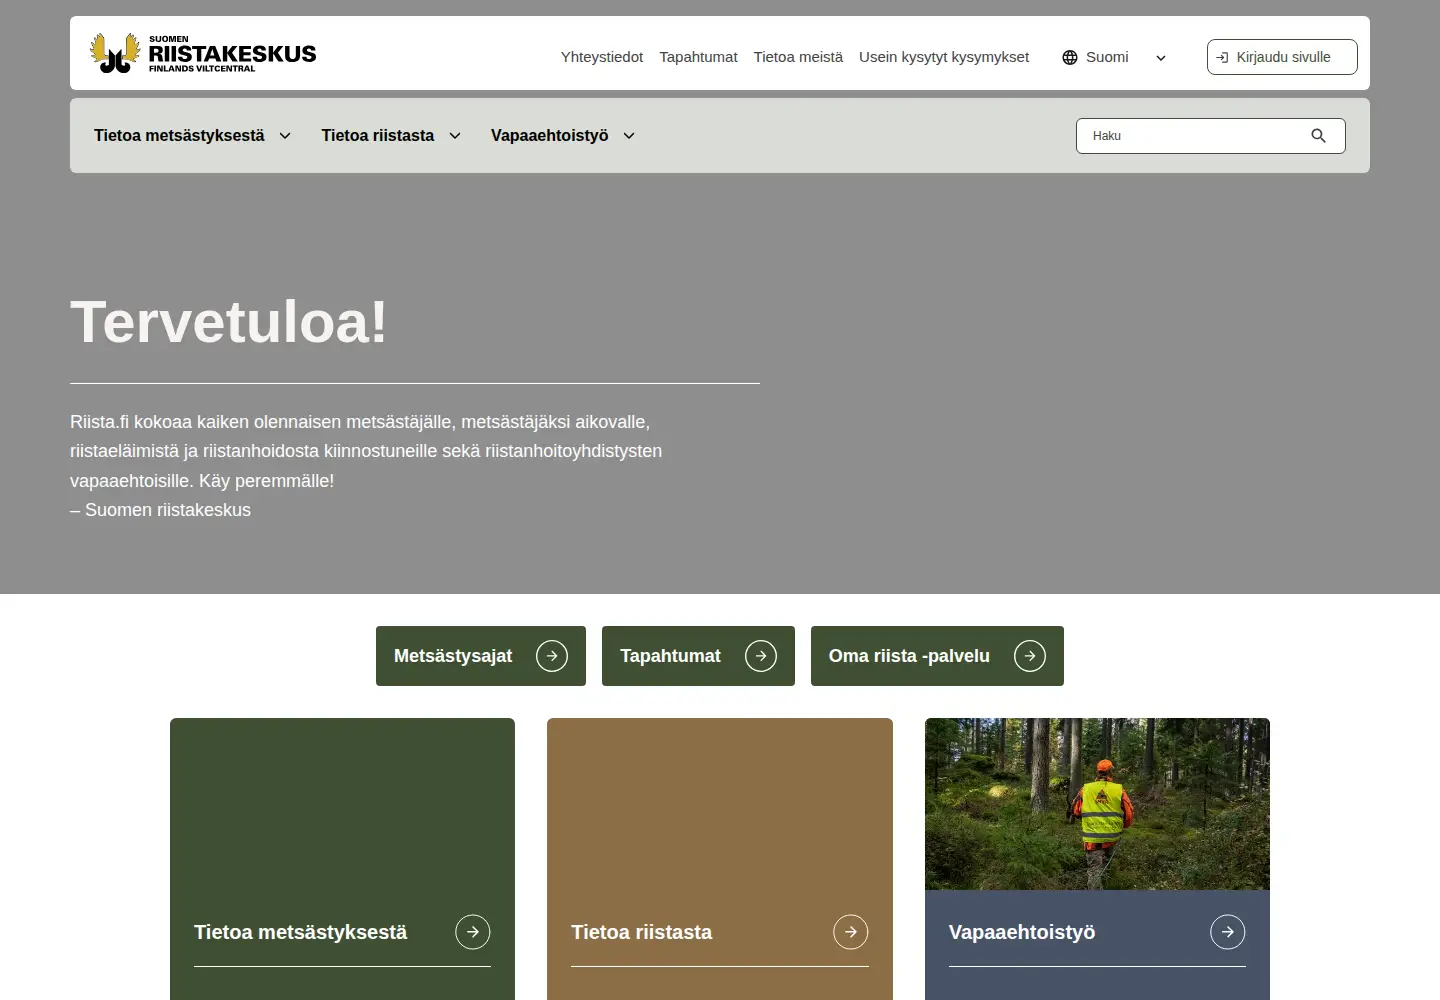
Task: Click the arrow circle on Tietoa metsästyksestä card
Action: (473, 932)
